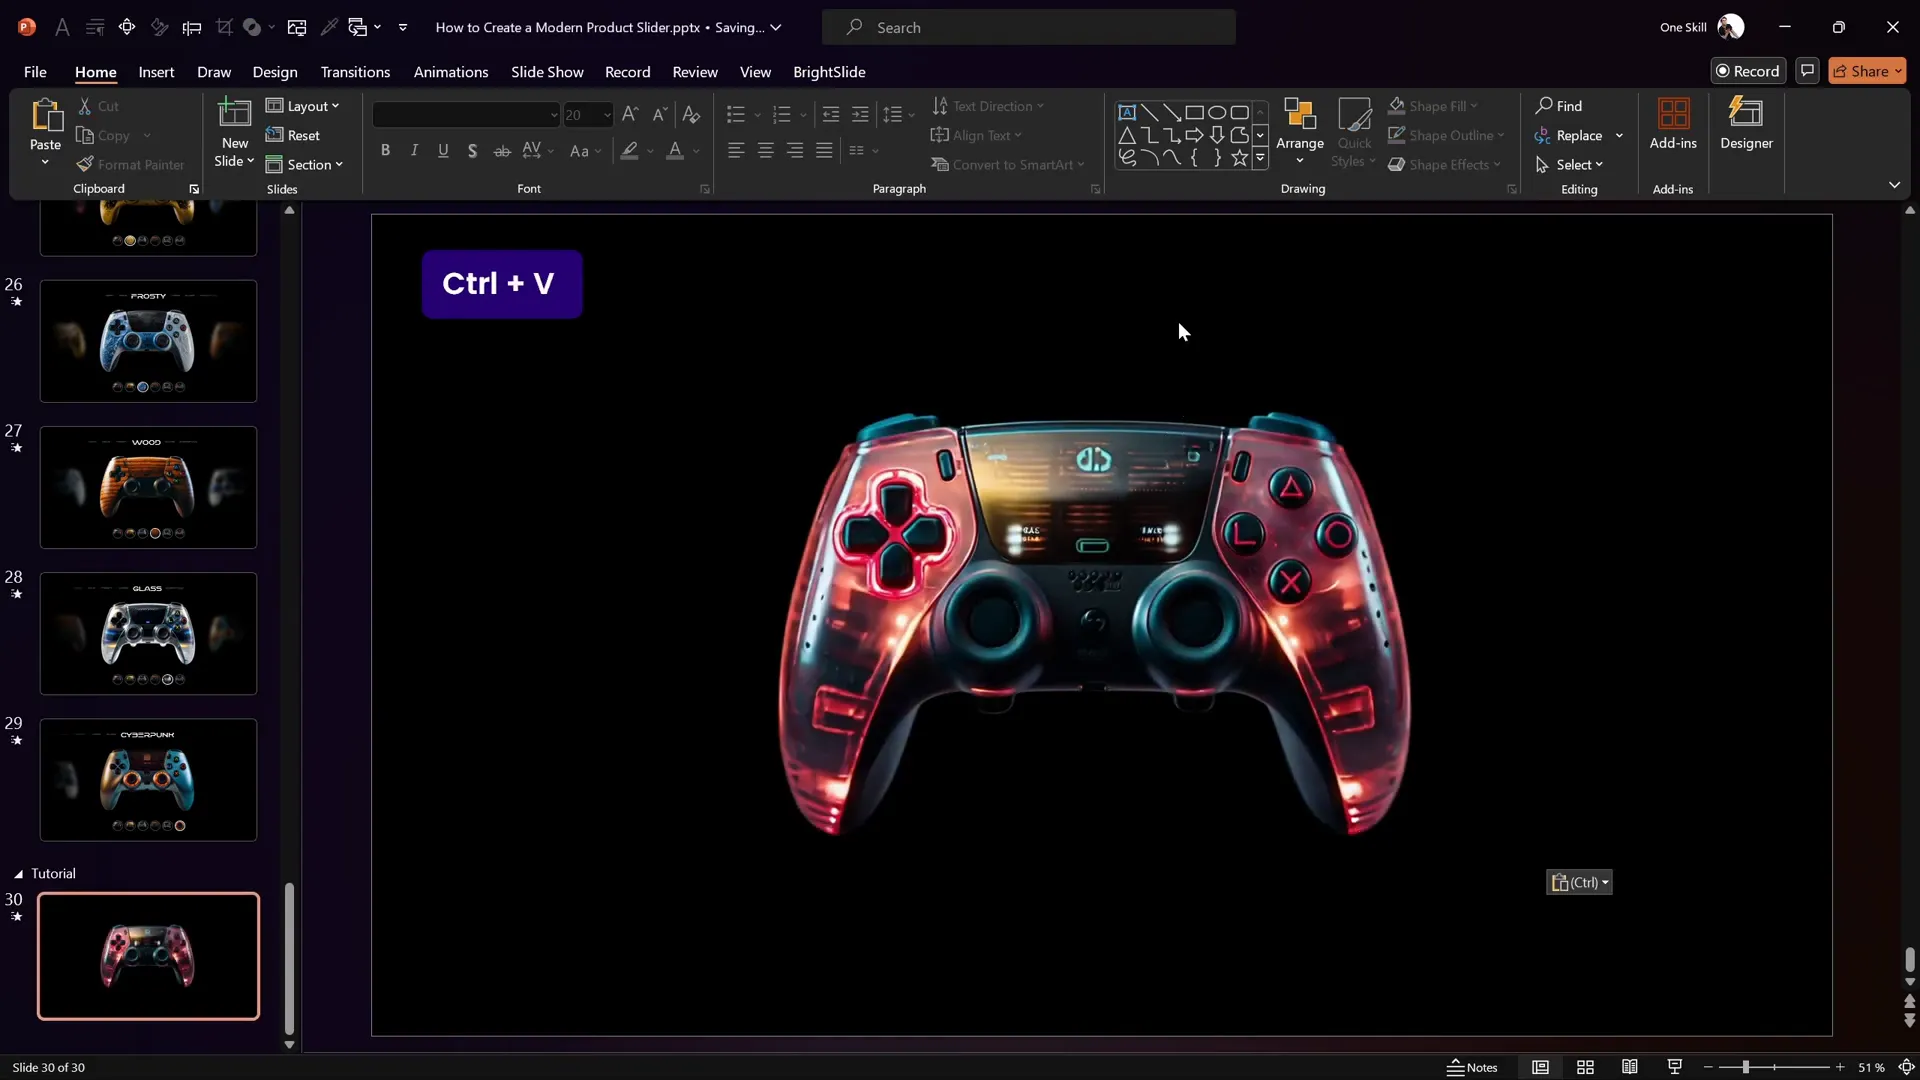1920x1080 pixels.
Task: Toggle Underline formatting
Action: pos(443,151)
